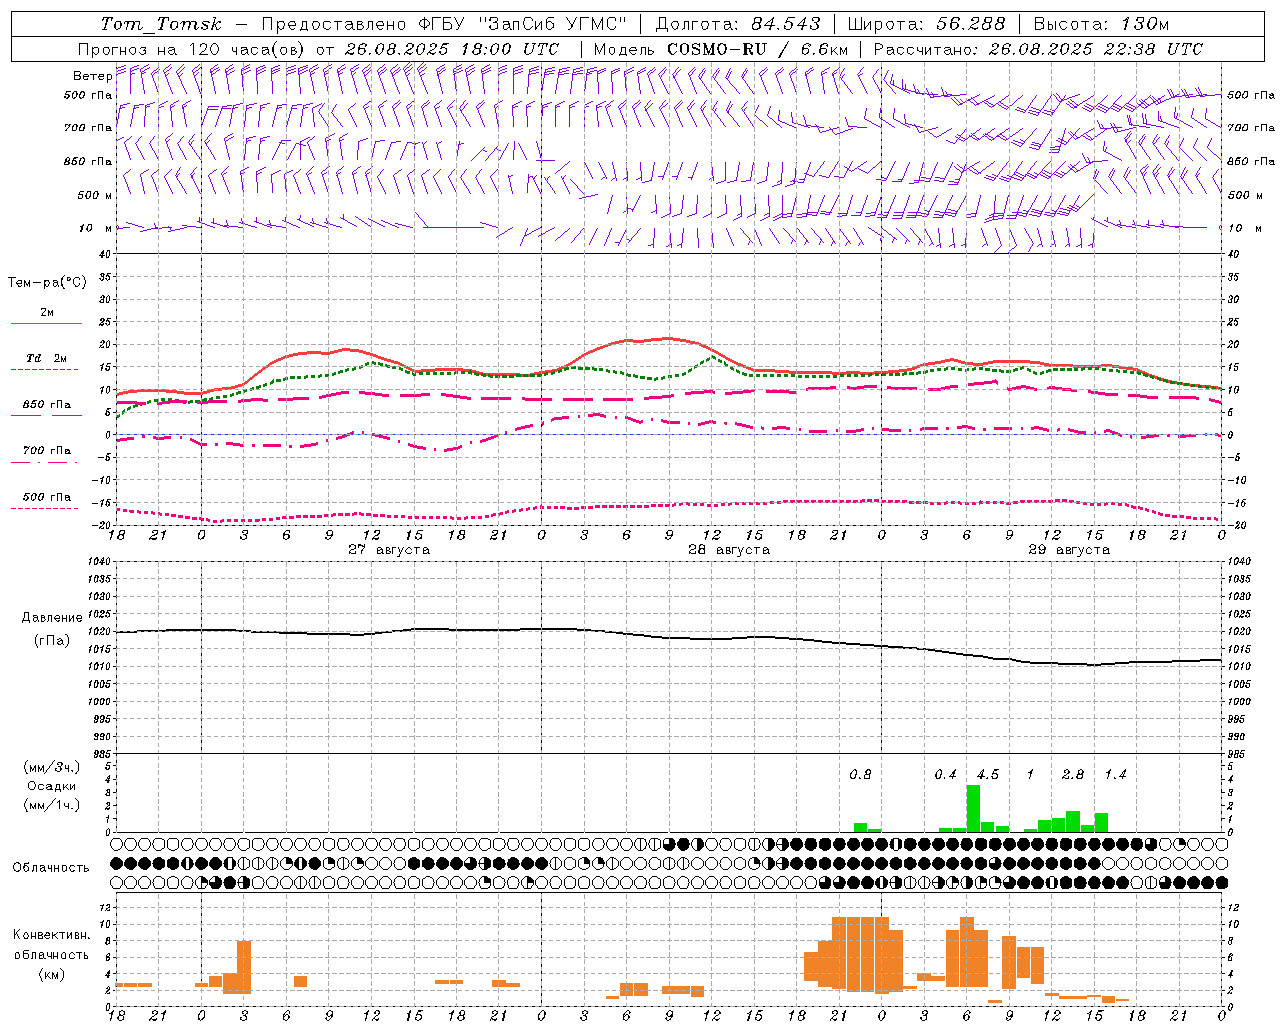Image resolution: width=1280 pixels, height=1024 pixels.
Task: Click the 'Облачность' cloud cover label
Action: pos(51,868)
